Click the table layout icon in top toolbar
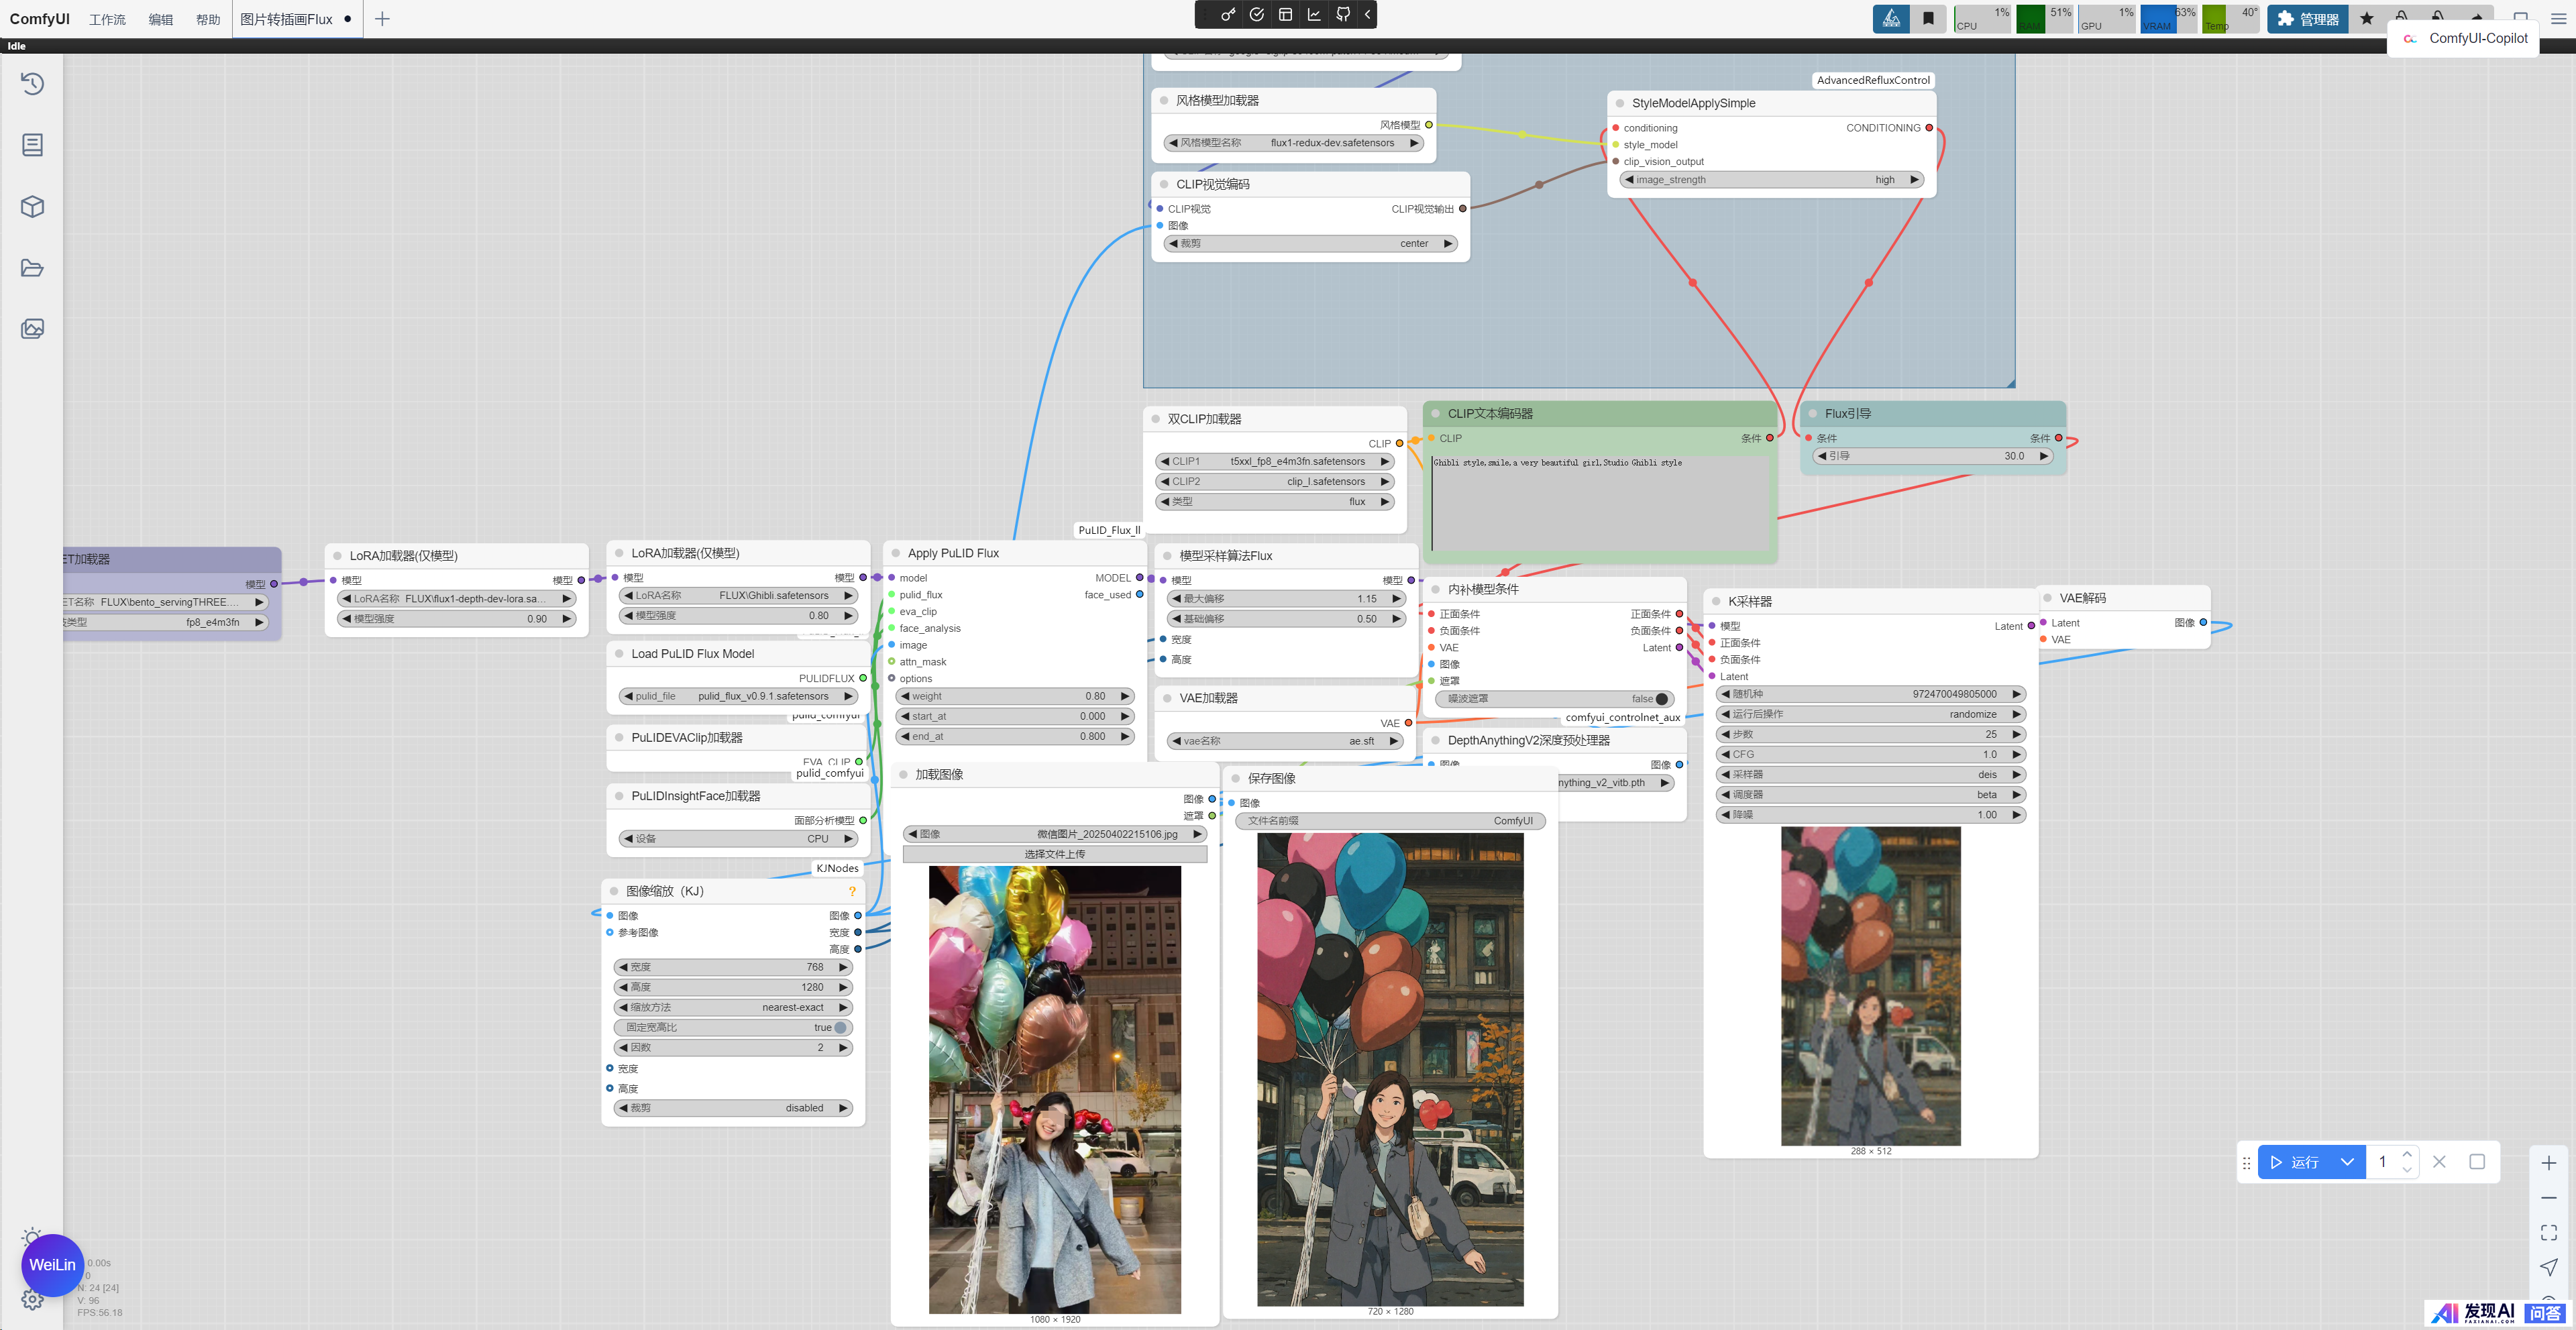 1285,15
